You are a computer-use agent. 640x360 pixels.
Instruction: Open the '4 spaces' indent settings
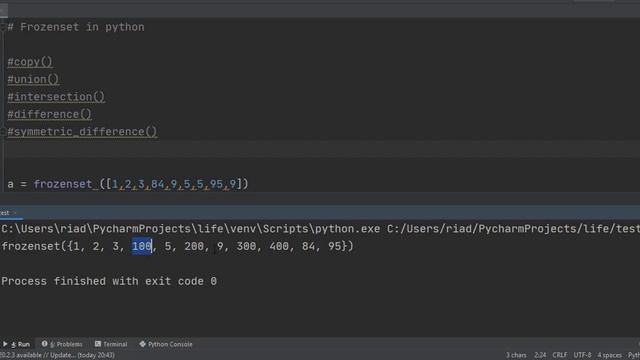click(x=609, y=355)
